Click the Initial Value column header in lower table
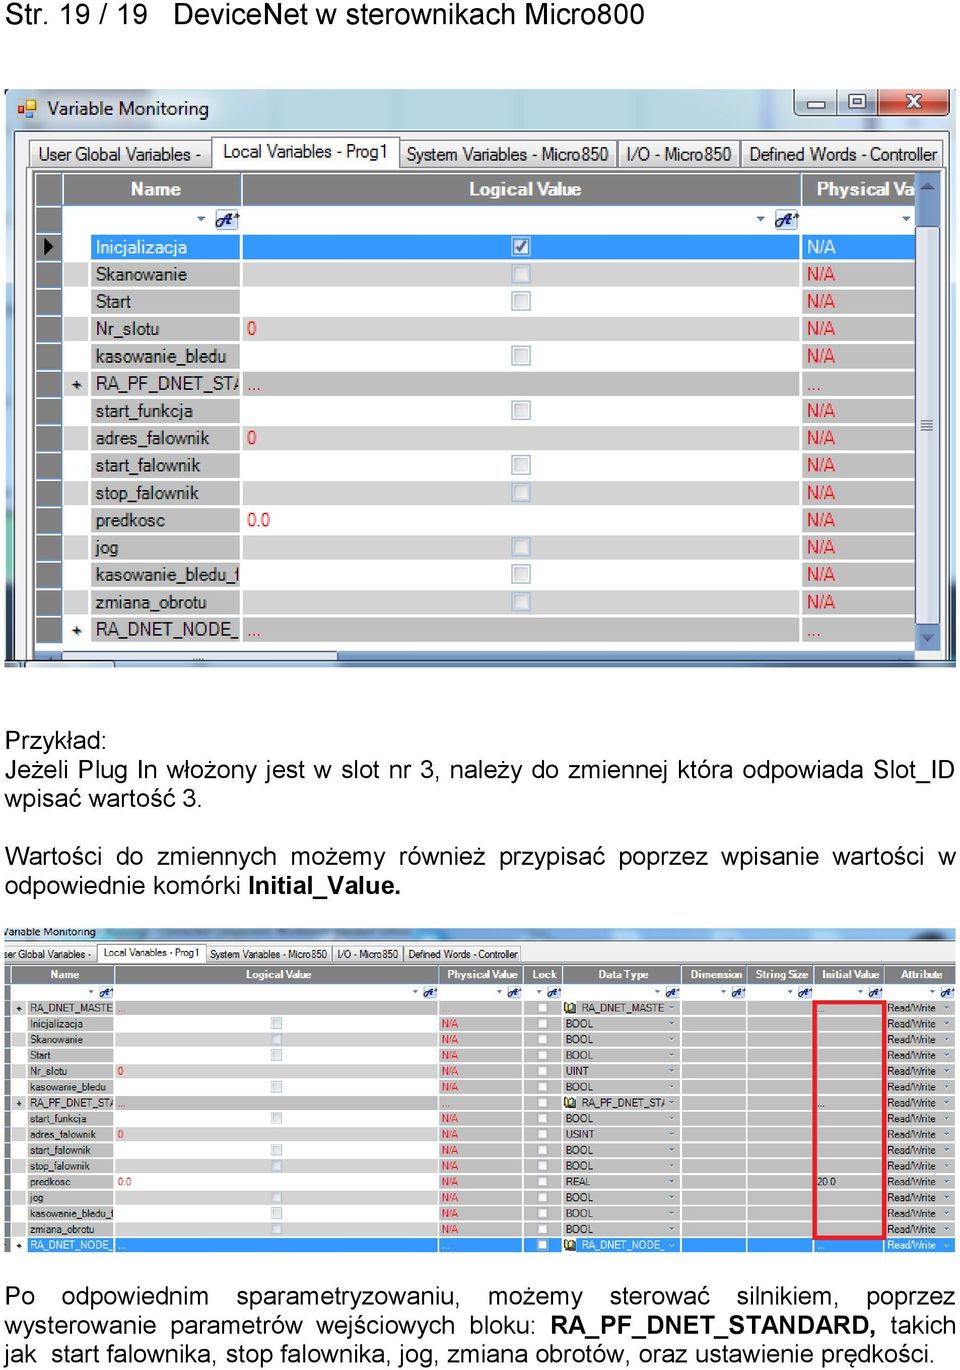Image resolution: width=960 pixels, height=1370 pixels. [850, 974]
